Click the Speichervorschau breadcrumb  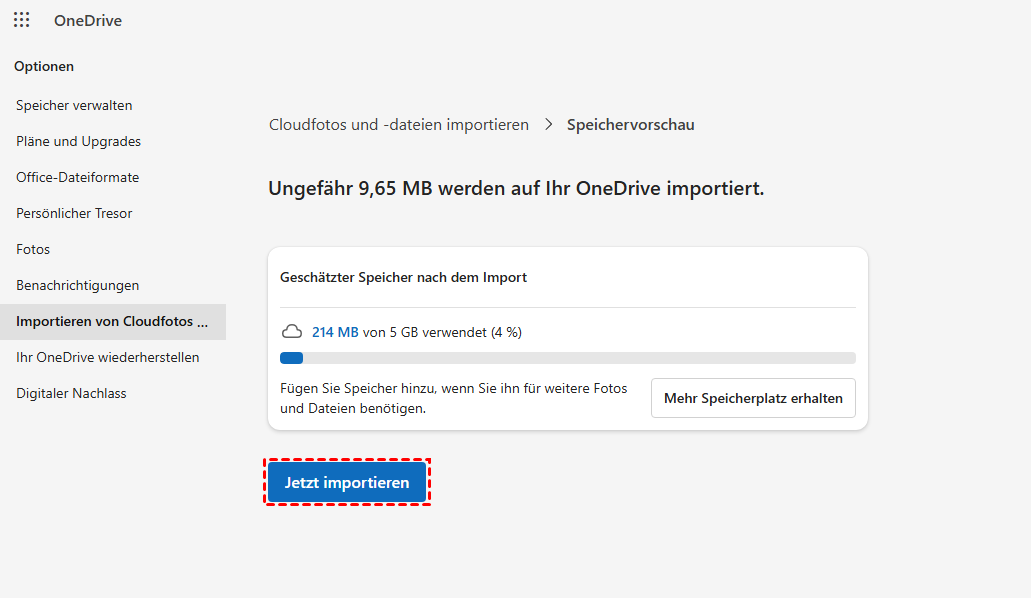pos(630,125)
